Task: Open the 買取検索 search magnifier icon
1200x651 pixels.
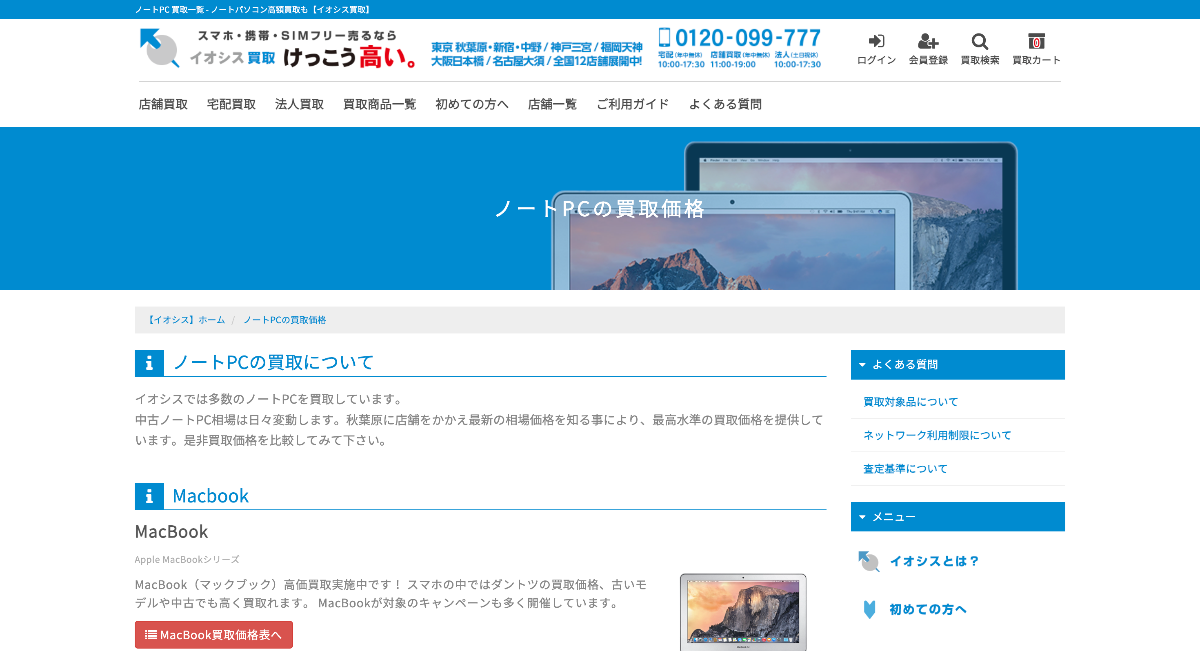Action: coord(980,41)
